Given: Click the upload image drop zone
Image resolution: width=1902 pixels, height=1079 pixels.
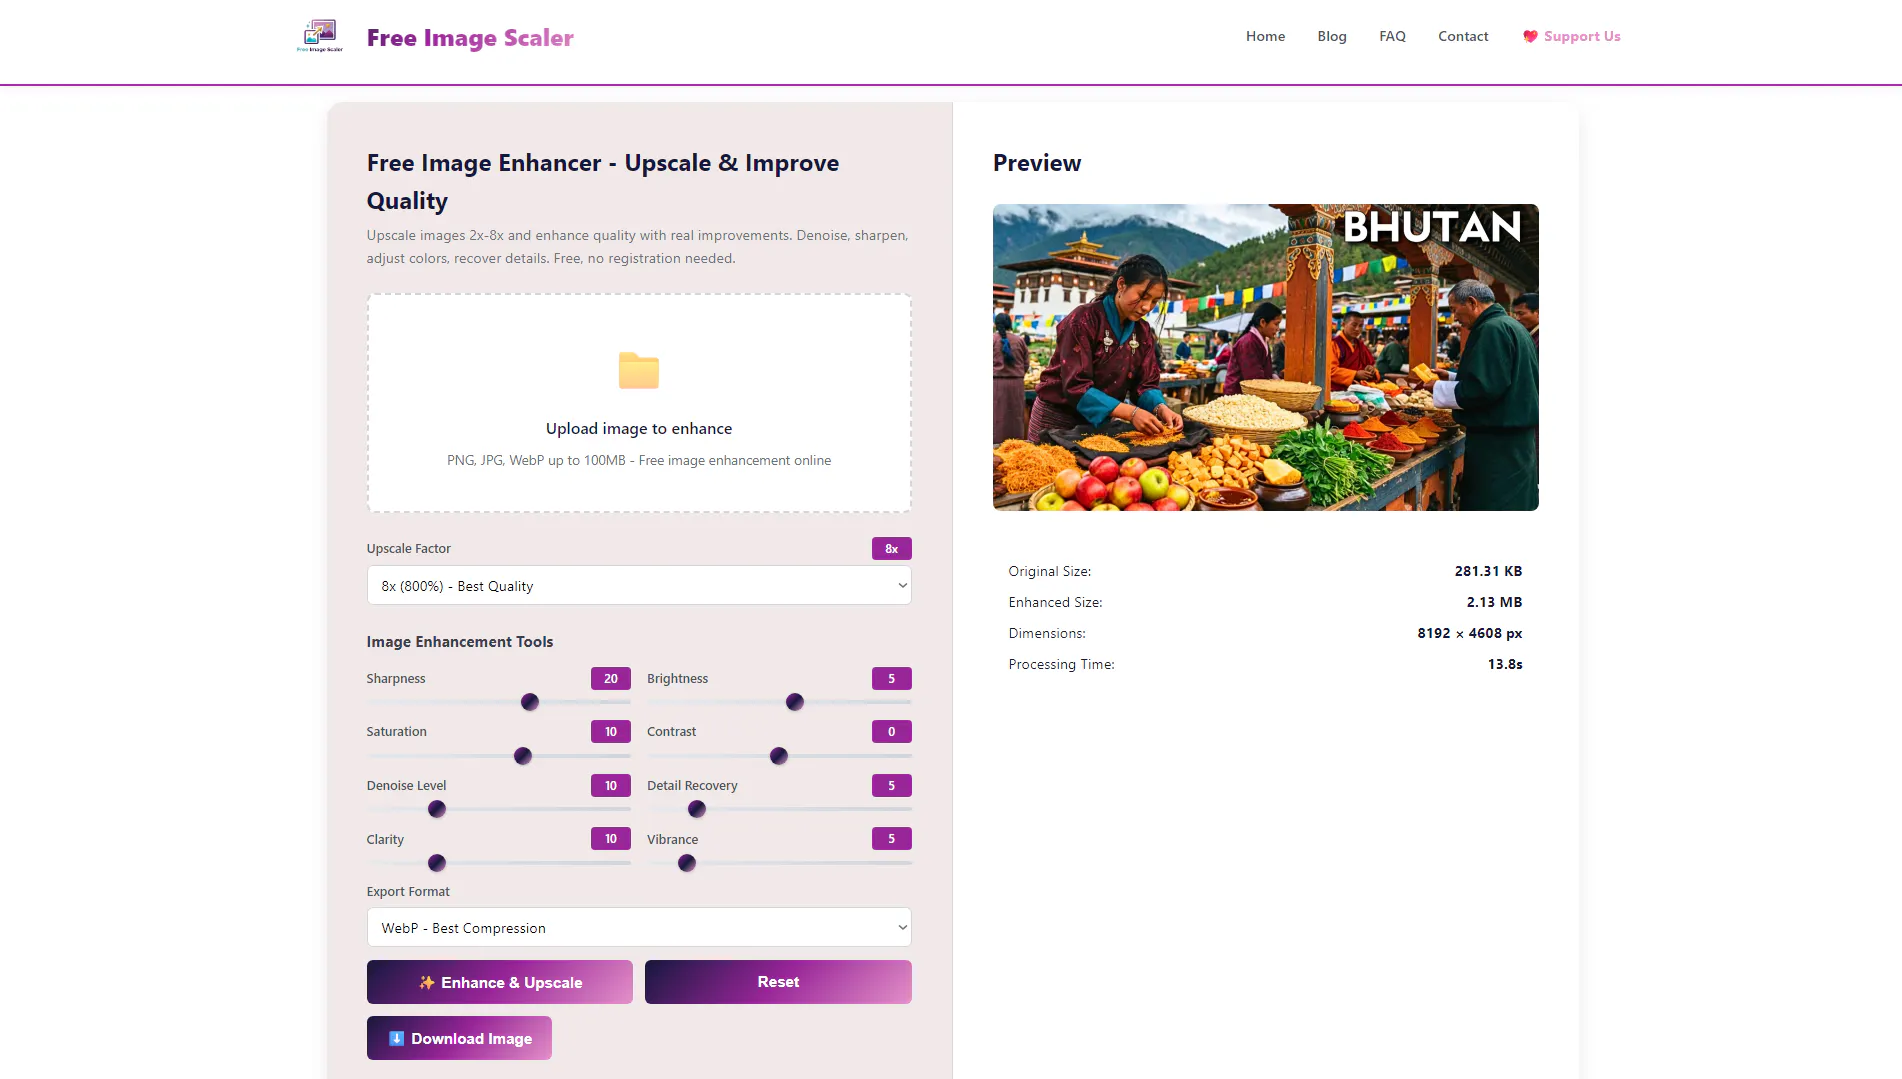Looking at the screenshot, I should pyautogui.click(x=639, y=403).
